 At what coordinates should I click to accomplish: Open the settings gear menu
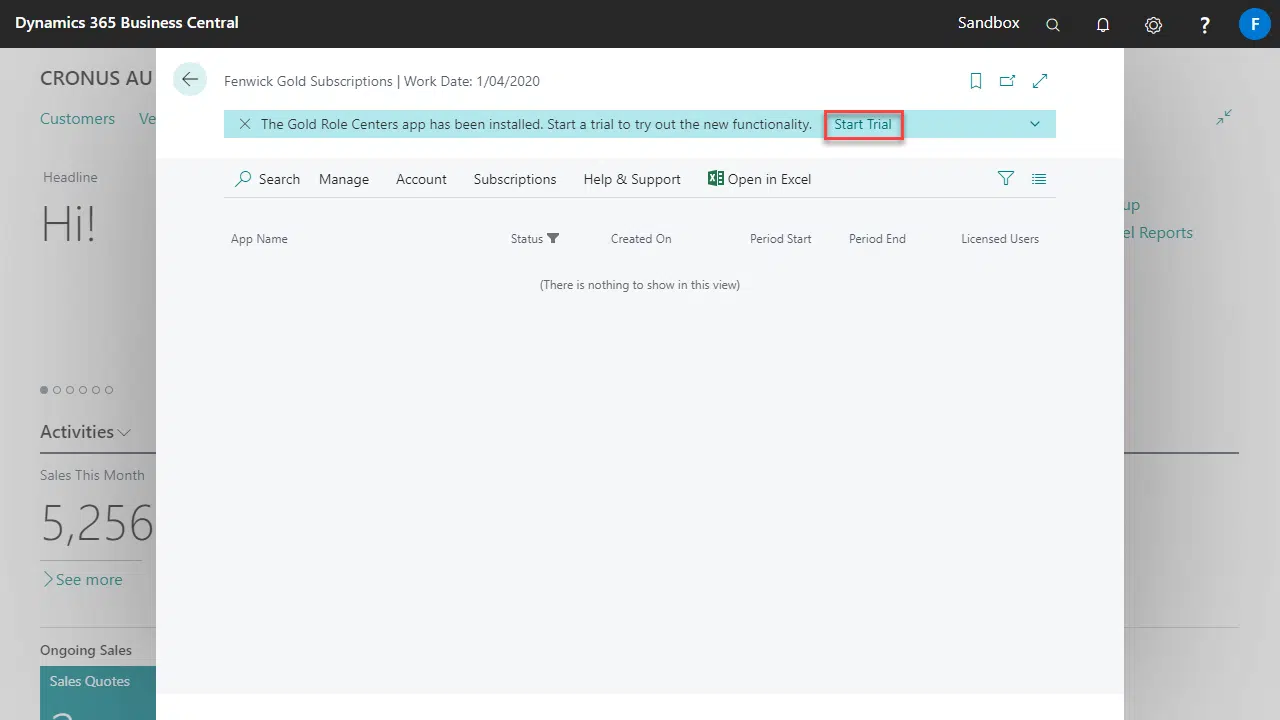(1153, 25)
